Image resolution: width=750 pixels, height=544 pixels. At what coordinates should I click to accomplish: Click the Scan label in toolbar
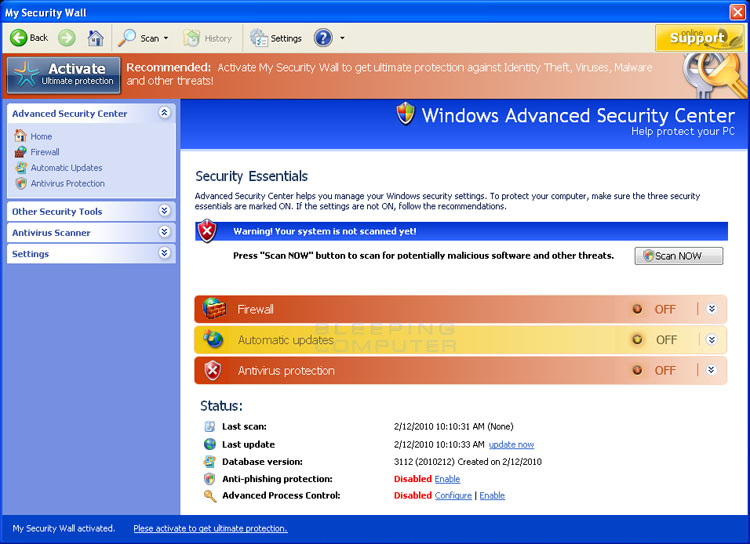pos(150,38)
